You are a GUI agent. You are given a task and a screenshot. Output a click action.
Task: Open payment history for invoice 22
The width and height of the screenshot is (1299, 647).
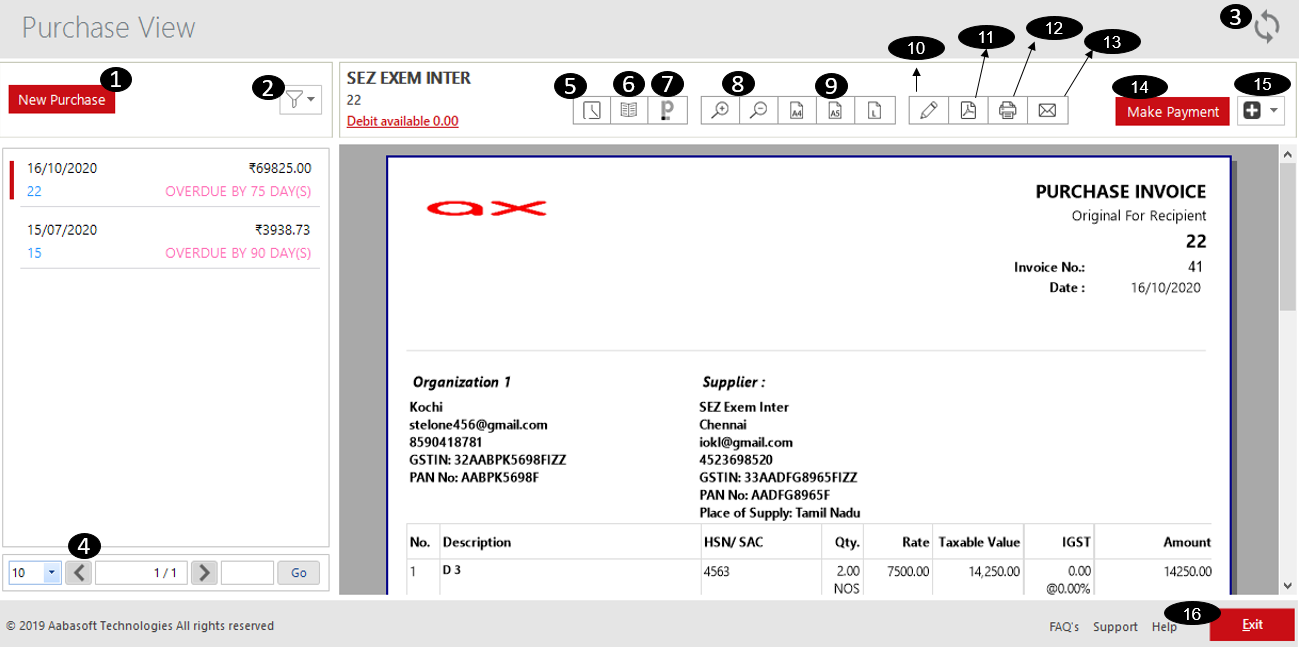tap(591, 110)
